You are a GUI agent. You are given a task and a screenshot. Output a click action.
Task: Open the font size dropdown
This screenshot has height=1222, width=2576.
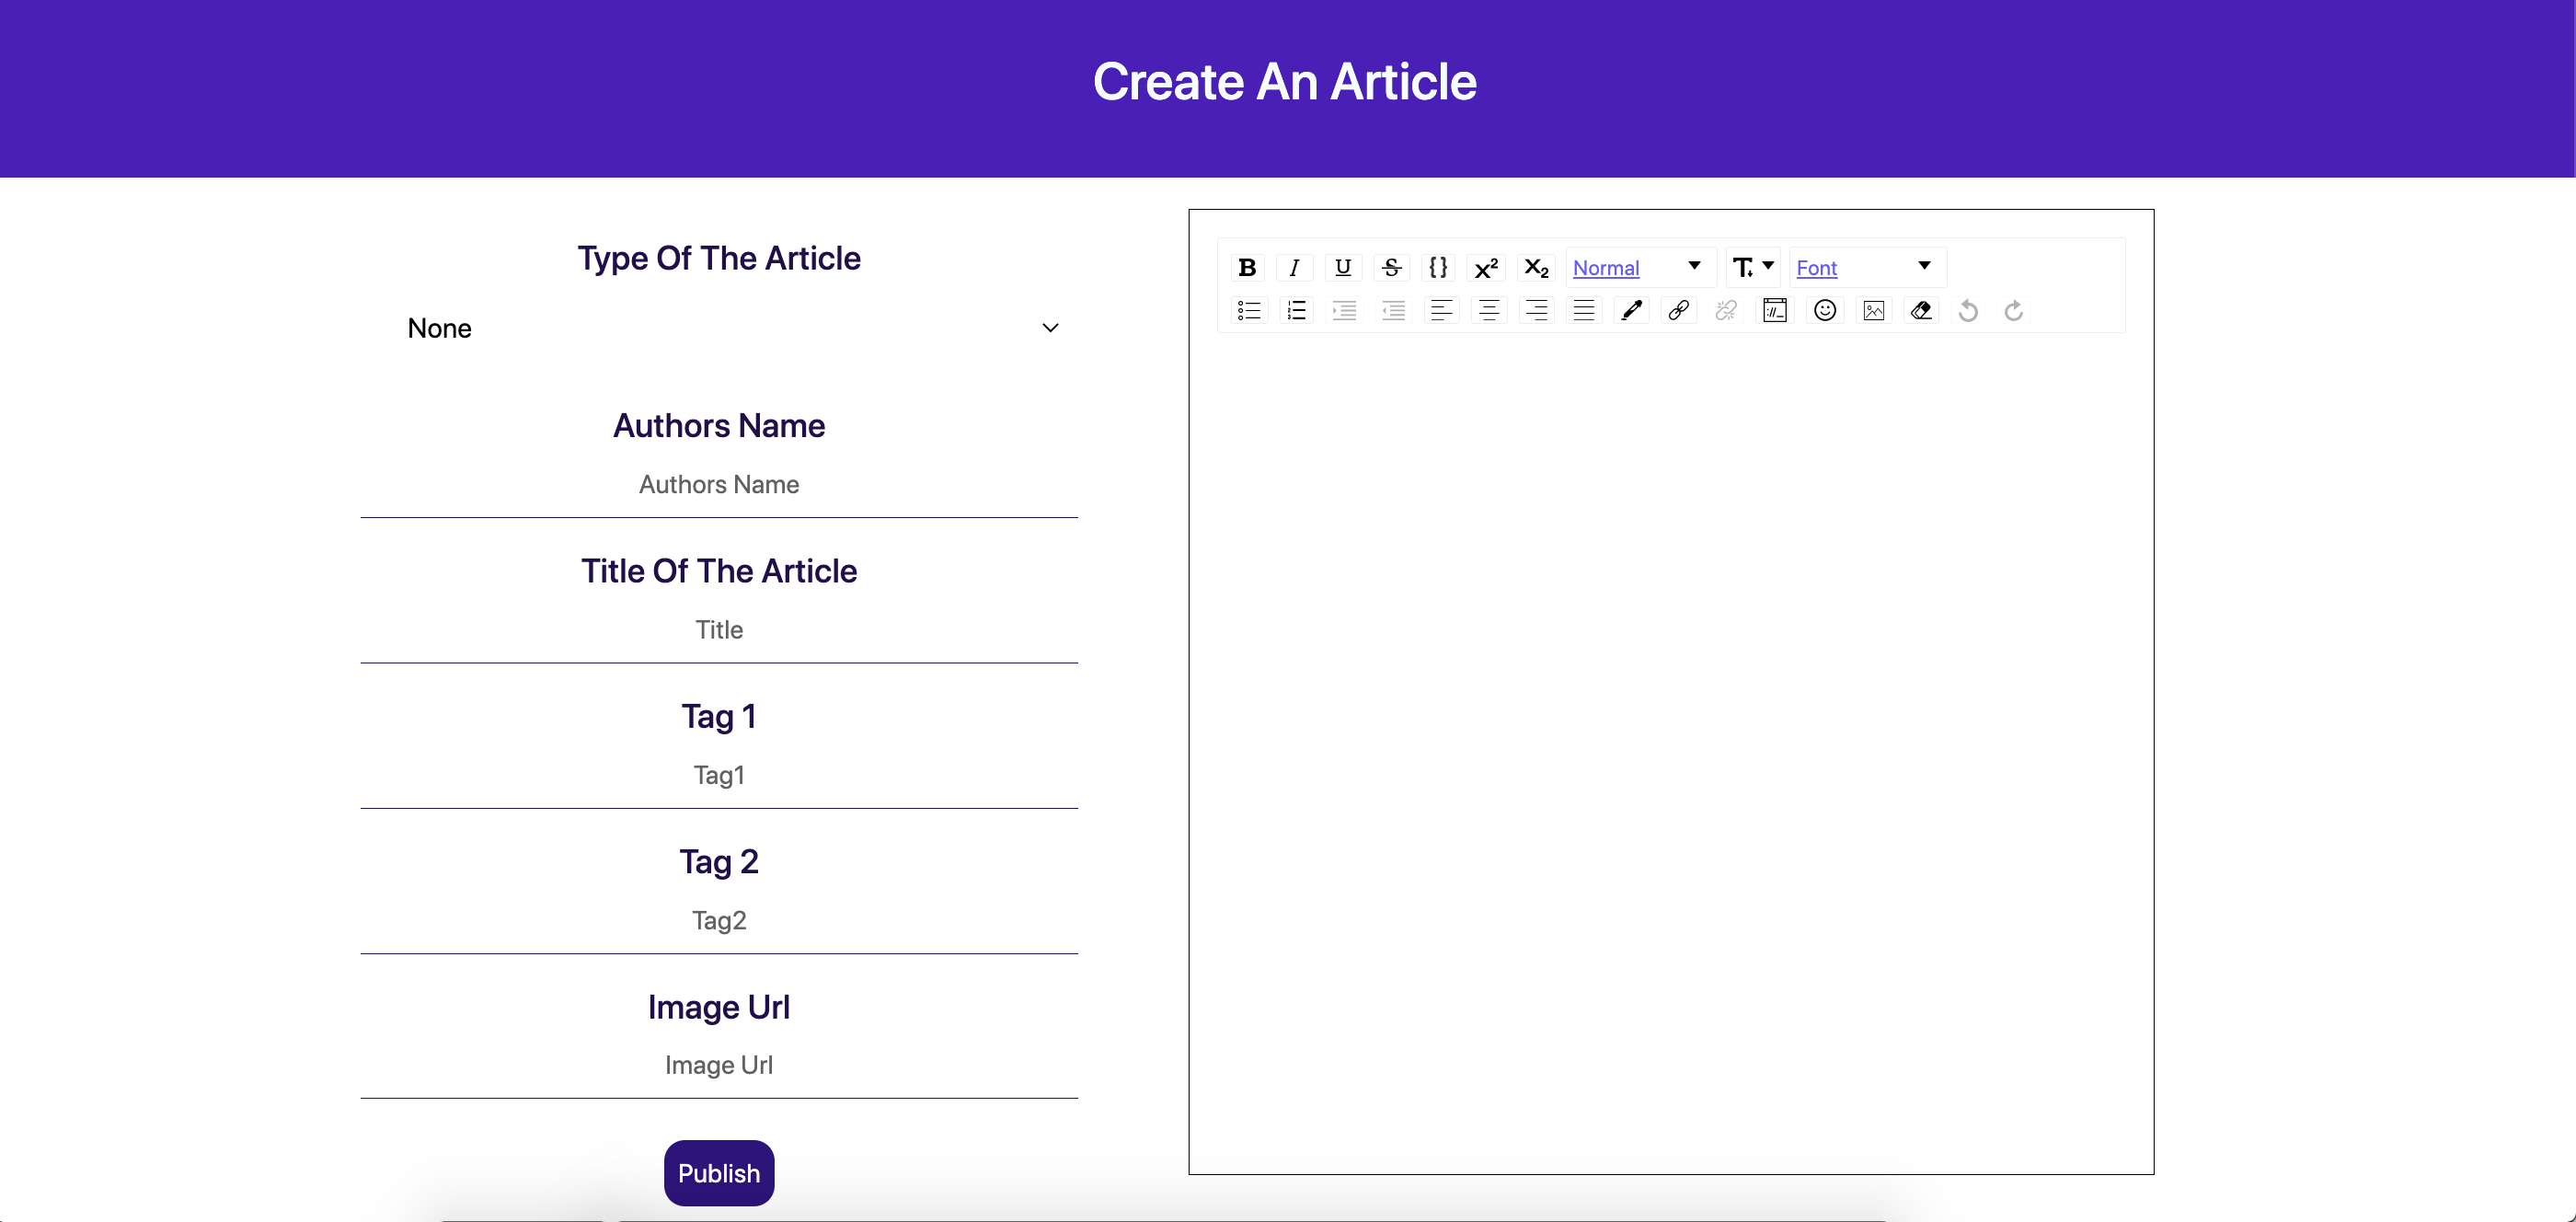pos(1753,267)
